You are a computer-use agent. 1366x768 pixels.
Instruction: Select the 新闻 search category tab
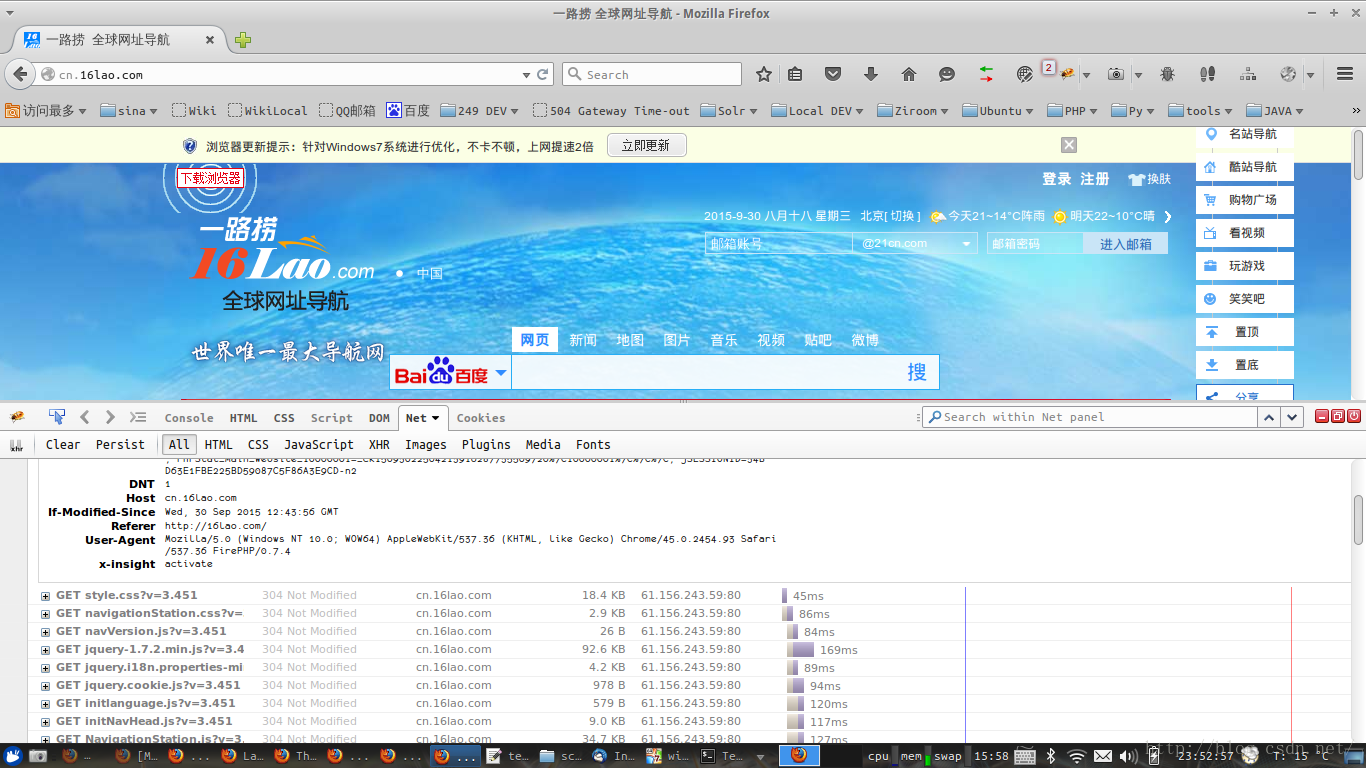click(x=583, y=340)
